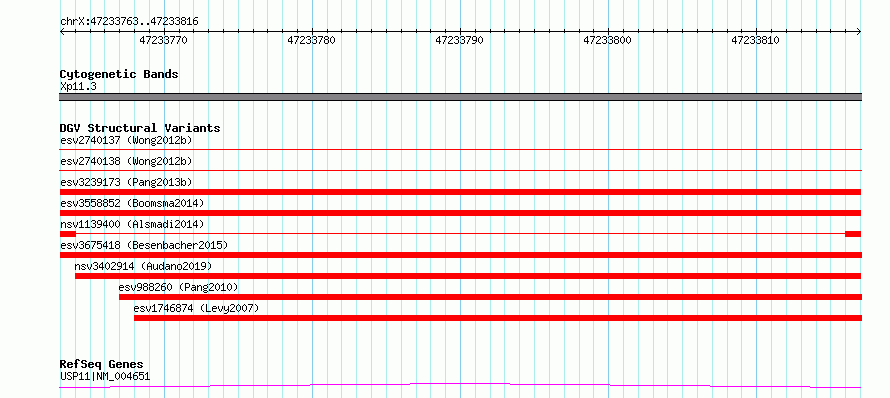Open variant esv2740138 (Wong2012b) label

126,161
